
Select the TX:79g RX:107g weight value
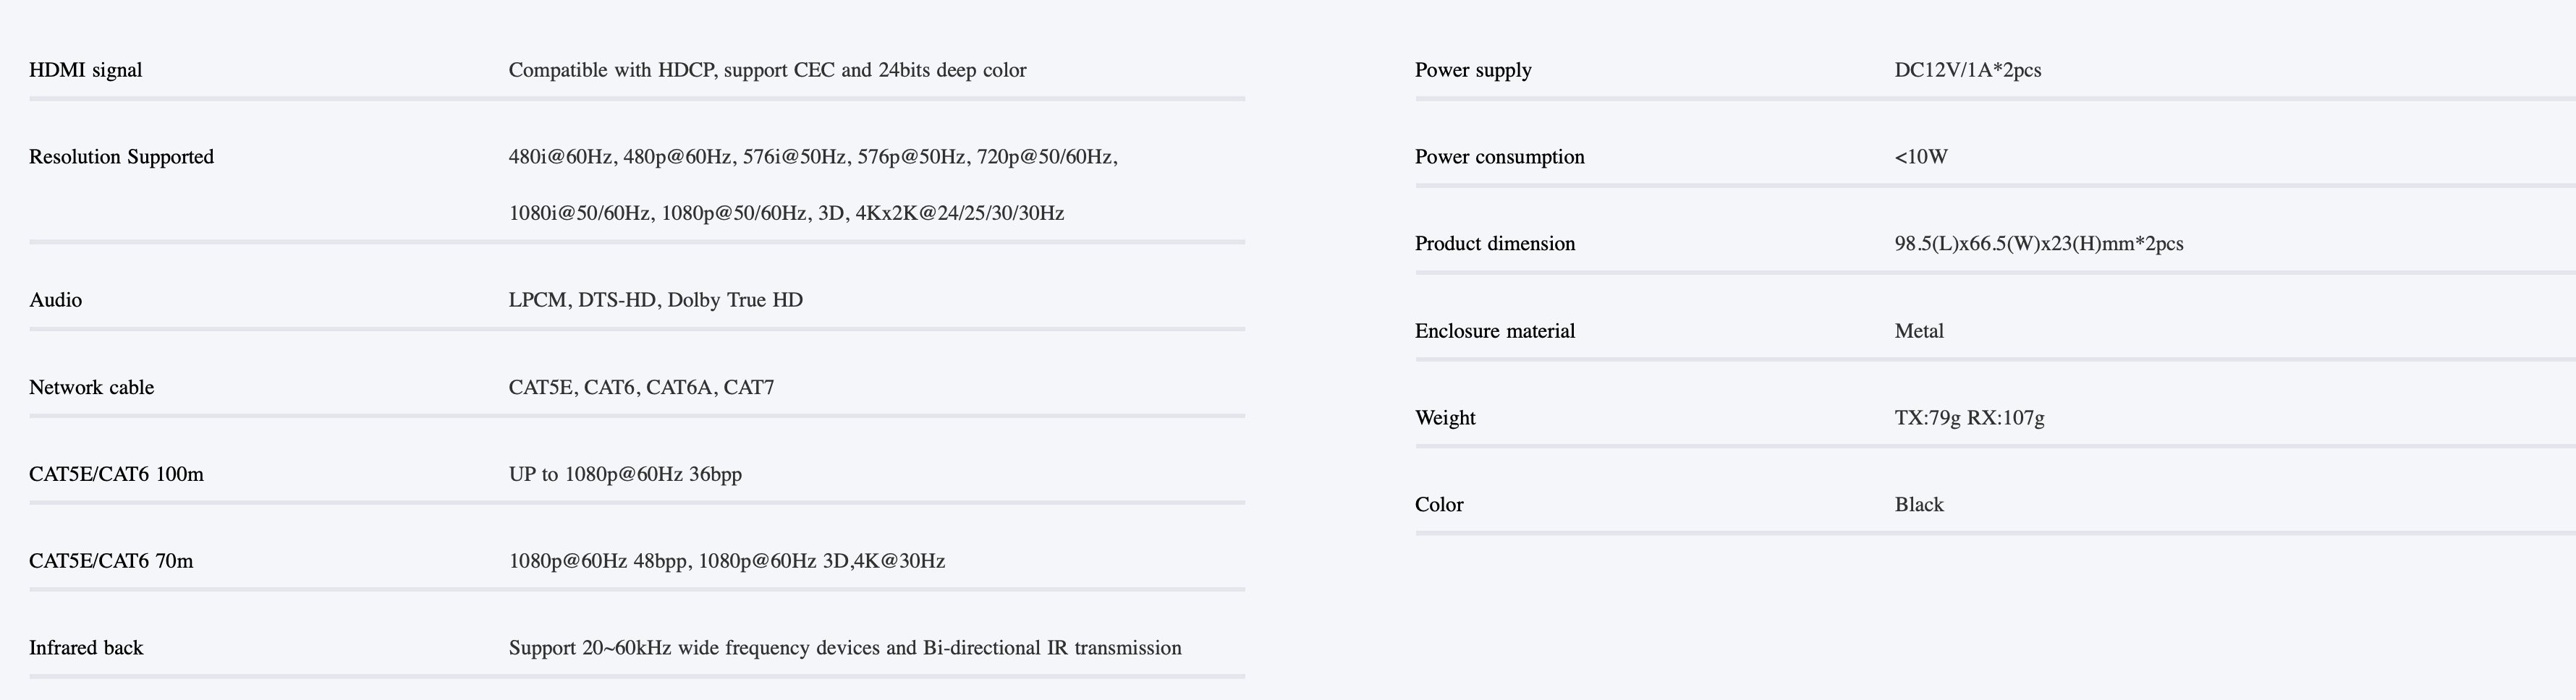(x=1968, y=418)
